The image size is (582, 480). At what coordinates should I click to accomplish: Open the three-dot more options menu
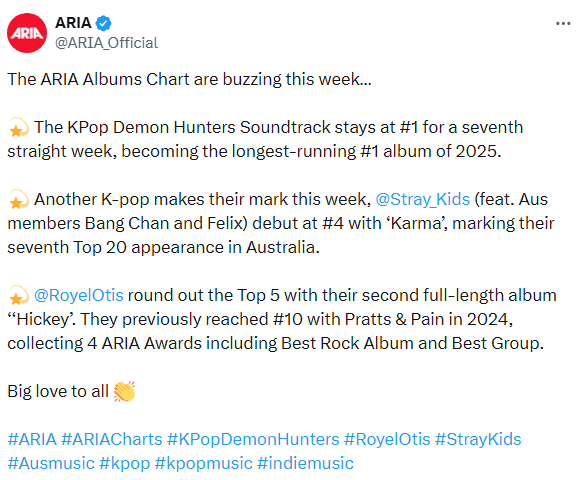click(x=563, y=23)
